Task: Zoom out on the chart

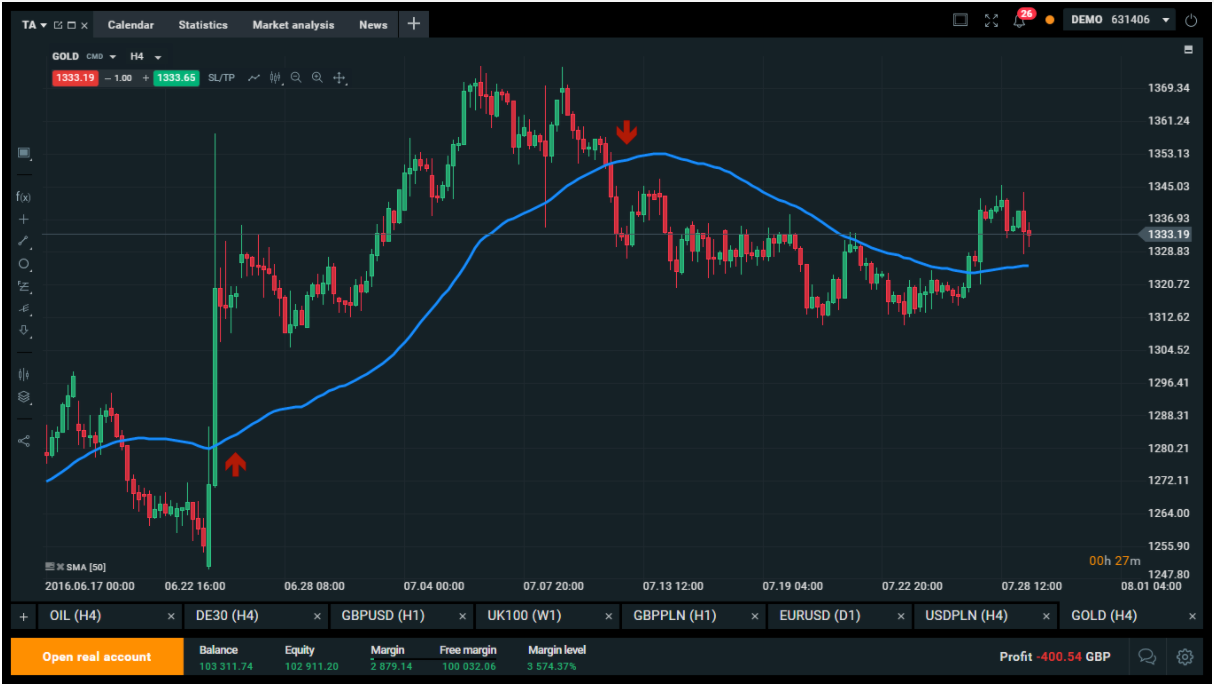Action: (296, 78)
